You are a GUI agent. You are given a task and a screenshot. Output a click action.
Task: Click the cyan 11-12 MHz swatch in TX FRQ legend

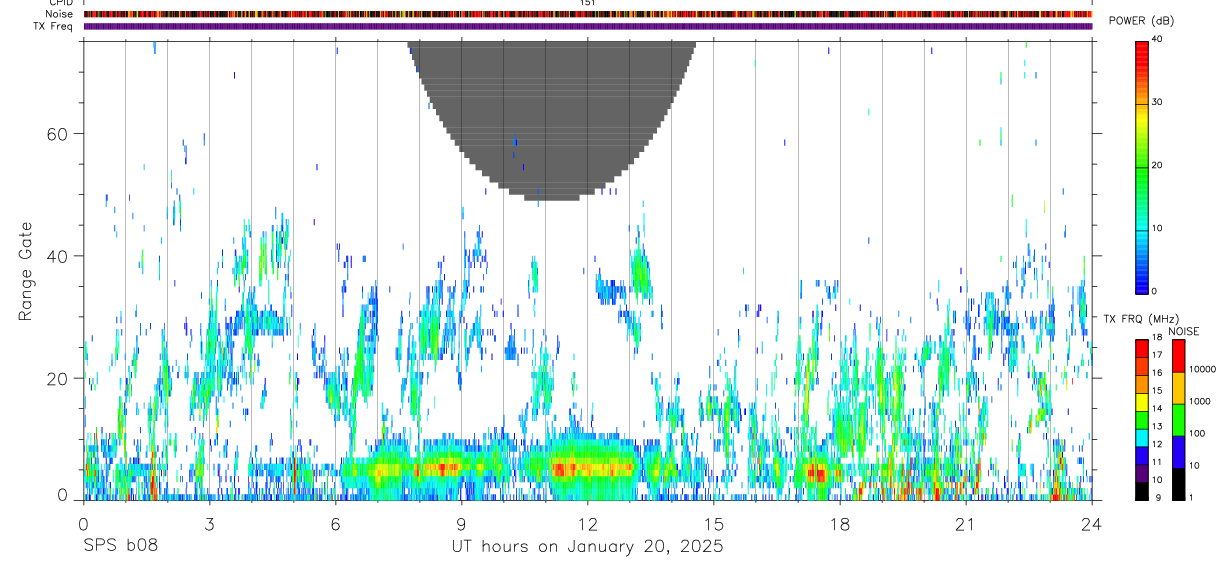coord(1142,438)
